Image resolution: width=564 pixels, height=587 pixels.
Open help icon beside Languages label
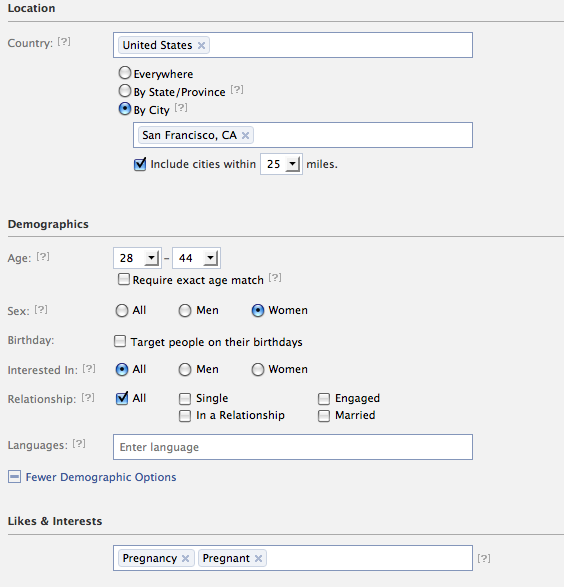click(79, 444)
